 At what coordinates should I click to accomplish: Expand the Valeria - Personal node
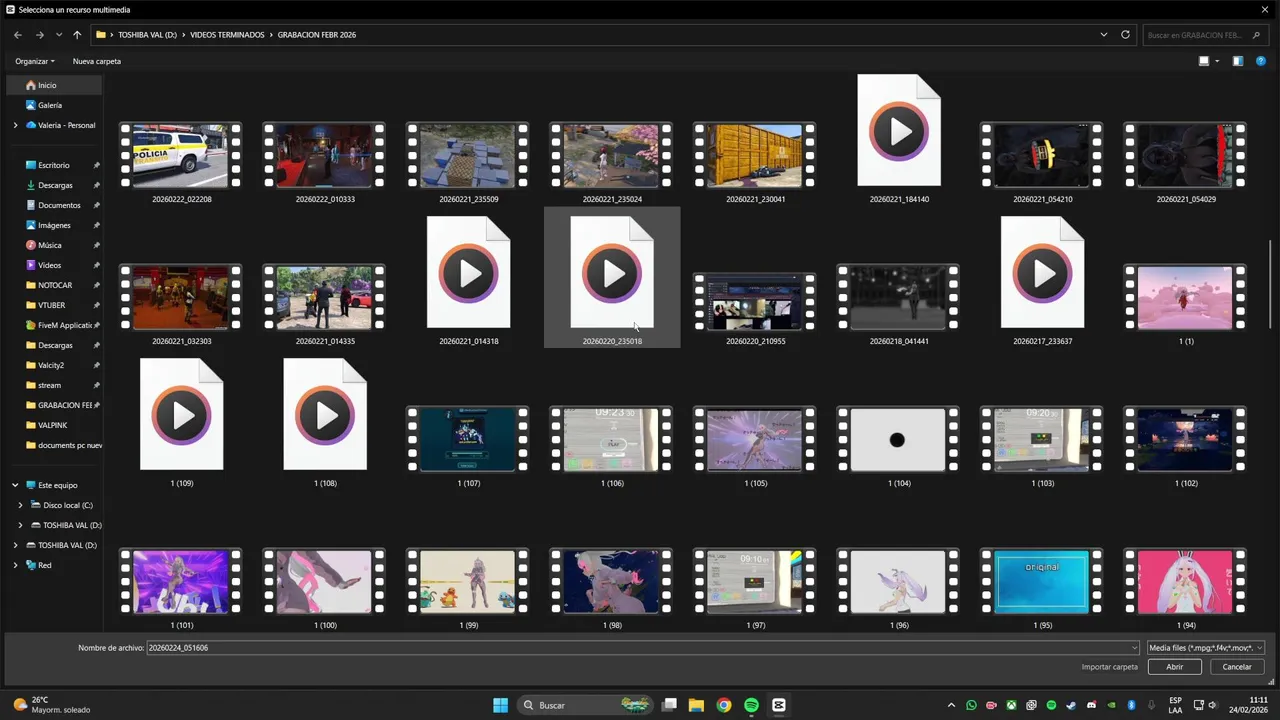(15, 125)
